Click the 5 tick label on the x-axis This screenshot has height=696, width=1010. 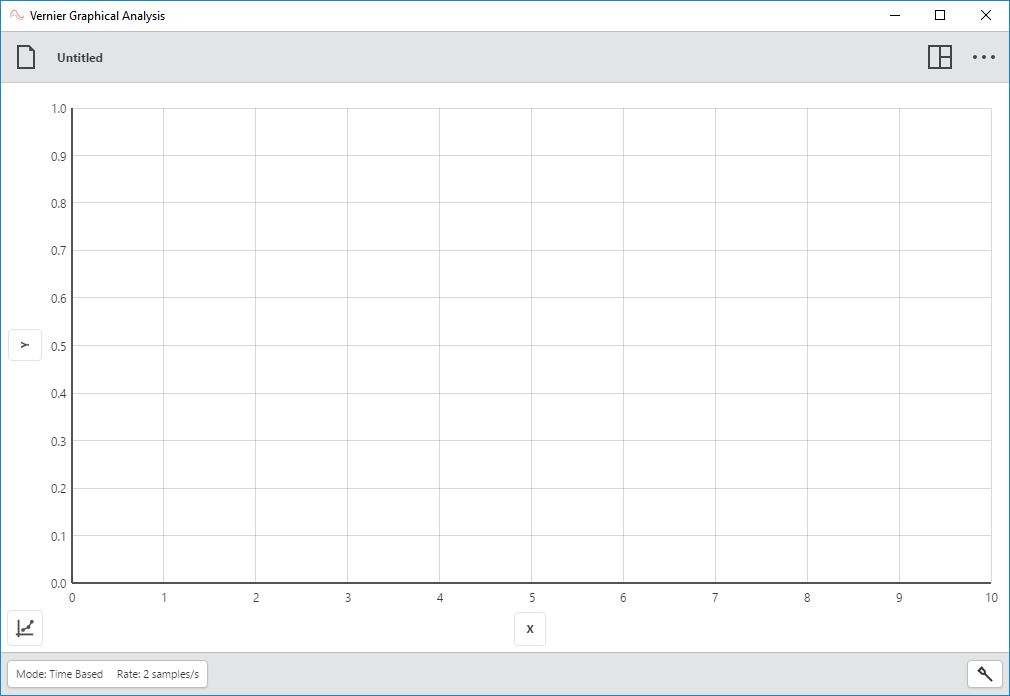coord(531,597)
